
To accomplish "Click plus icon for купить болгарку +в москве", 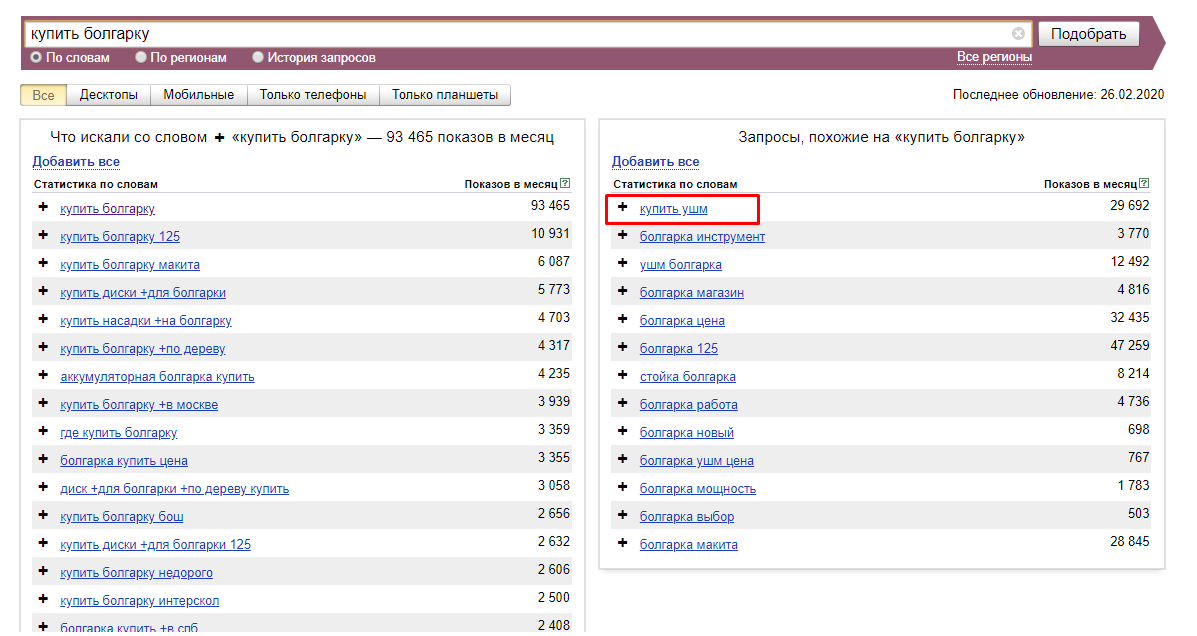I will (44, 403).
